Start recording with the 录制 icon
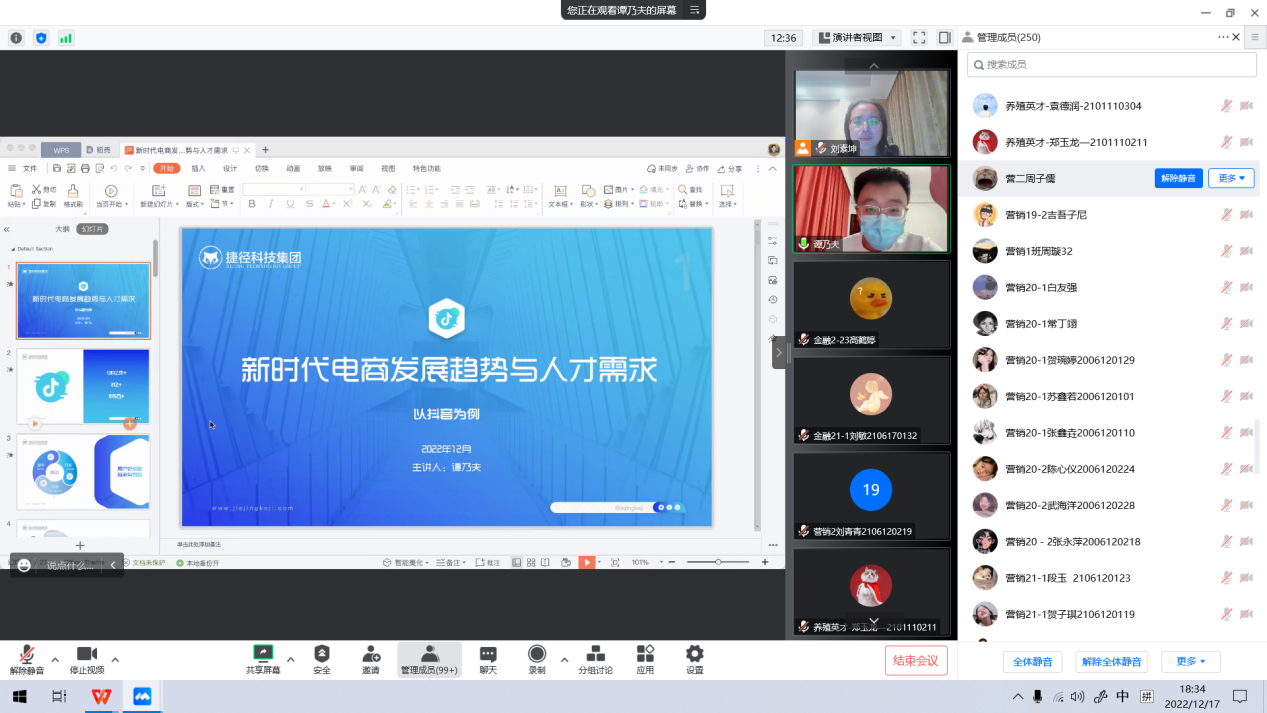 pos(537,654)
